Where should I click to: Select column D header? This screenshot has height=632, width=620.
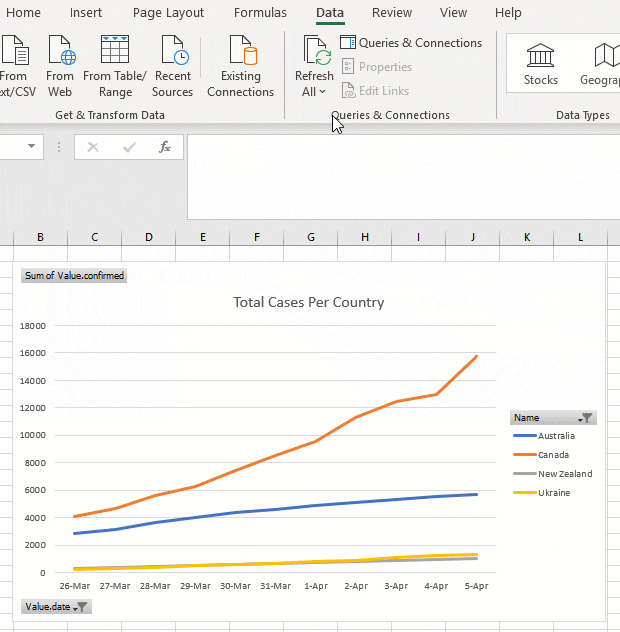149,237
